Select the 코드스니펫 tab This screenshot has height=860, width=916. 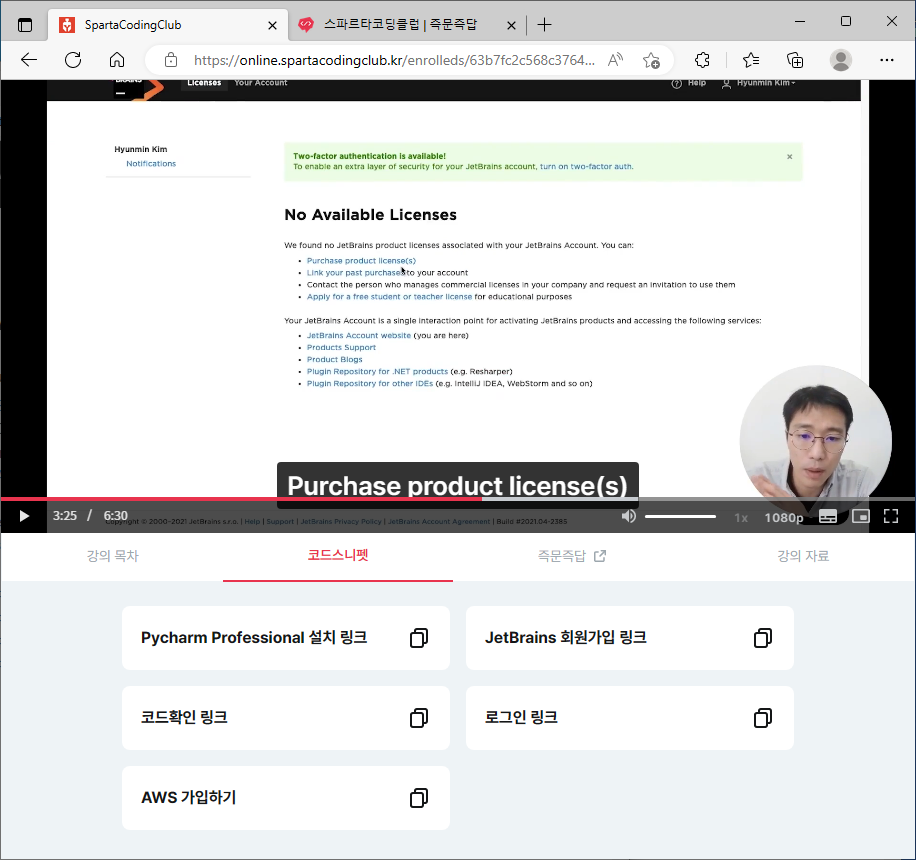click(338, 555)
